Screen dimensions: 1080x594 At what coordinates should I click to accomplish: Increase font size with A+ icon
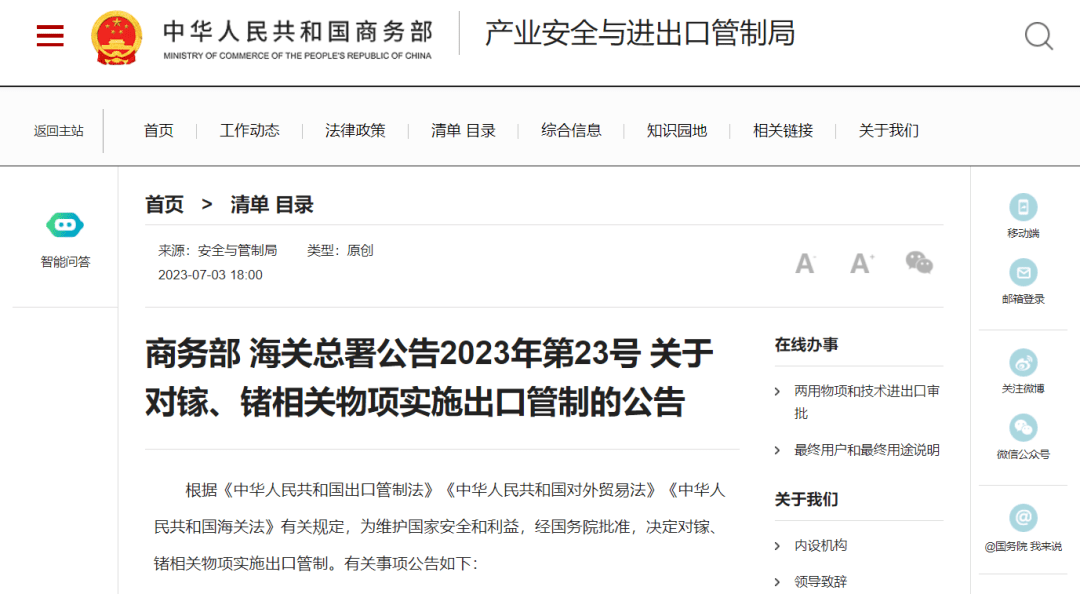click(862, 263)
